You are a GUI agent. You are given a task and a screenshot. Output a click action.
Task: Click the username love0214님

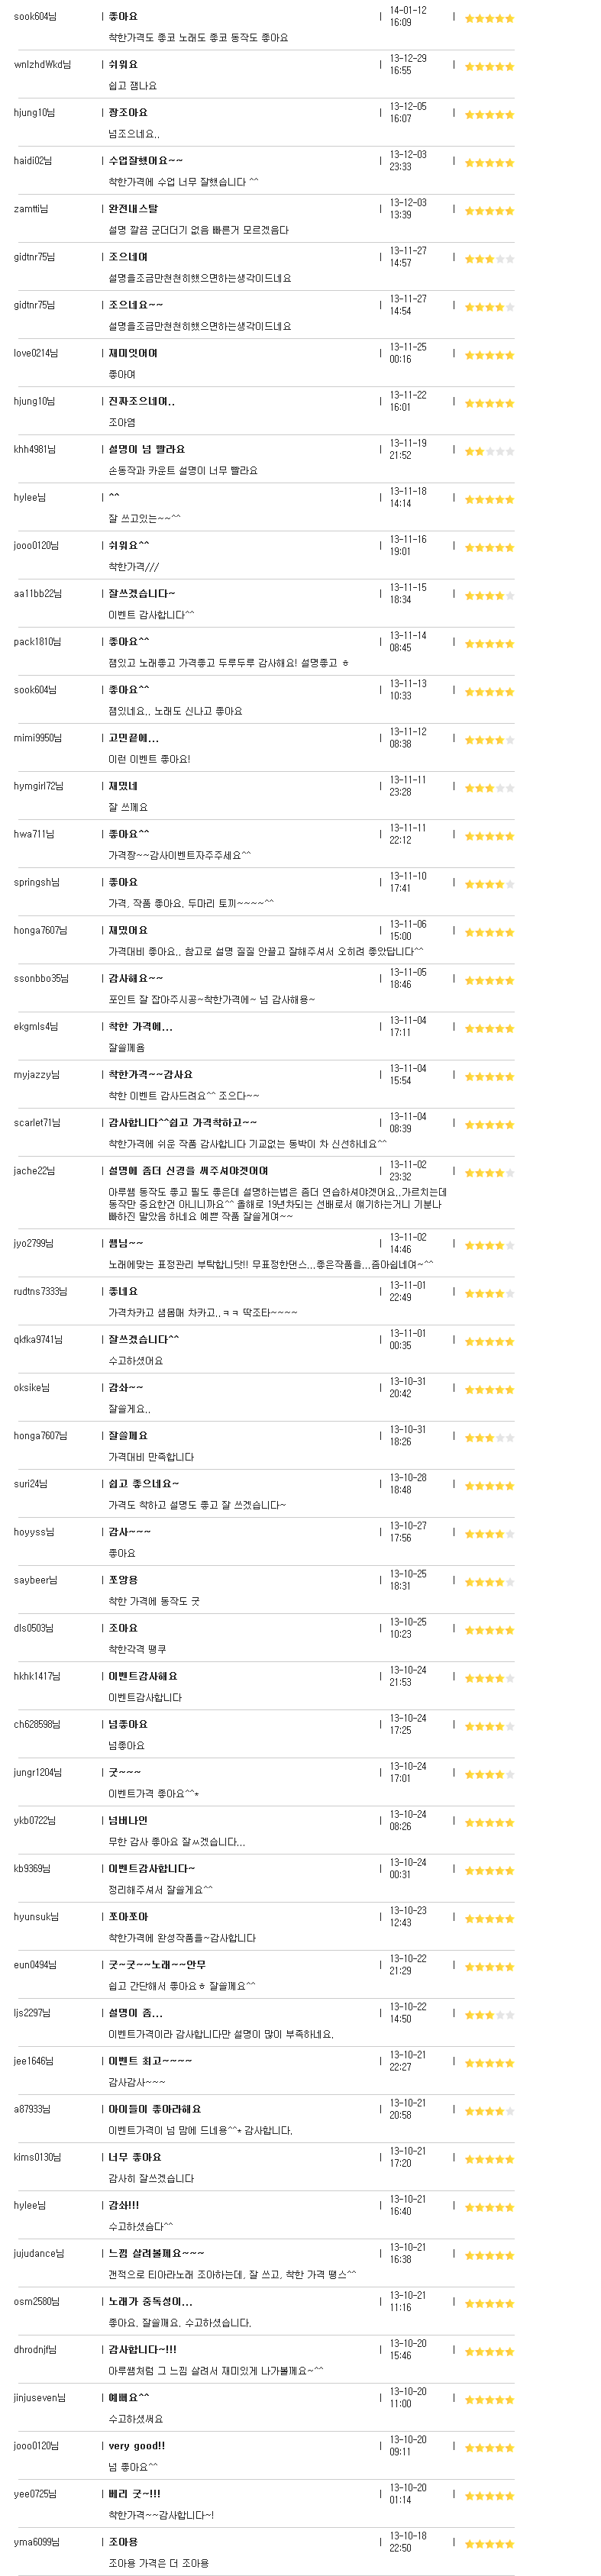[36, 353]
